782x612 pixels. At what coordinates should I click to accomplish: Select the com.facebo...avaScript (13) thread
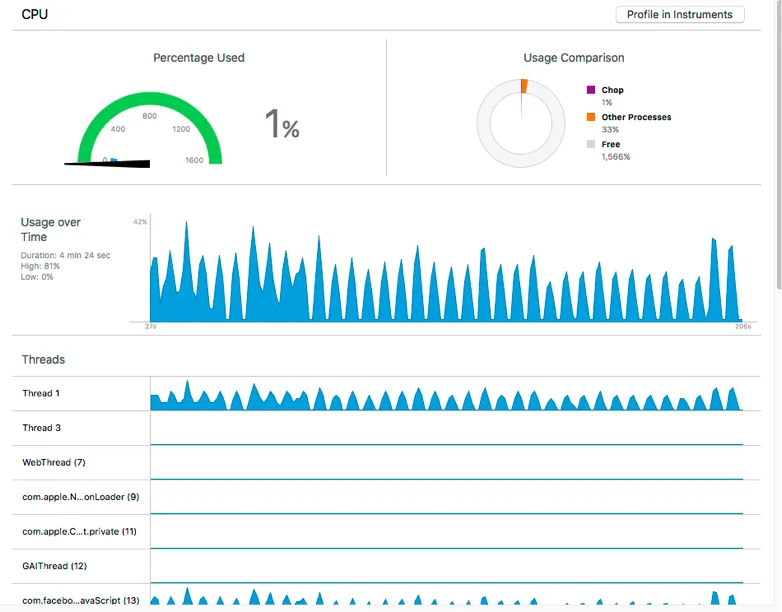pyautogui.click(x=81, y=600)
